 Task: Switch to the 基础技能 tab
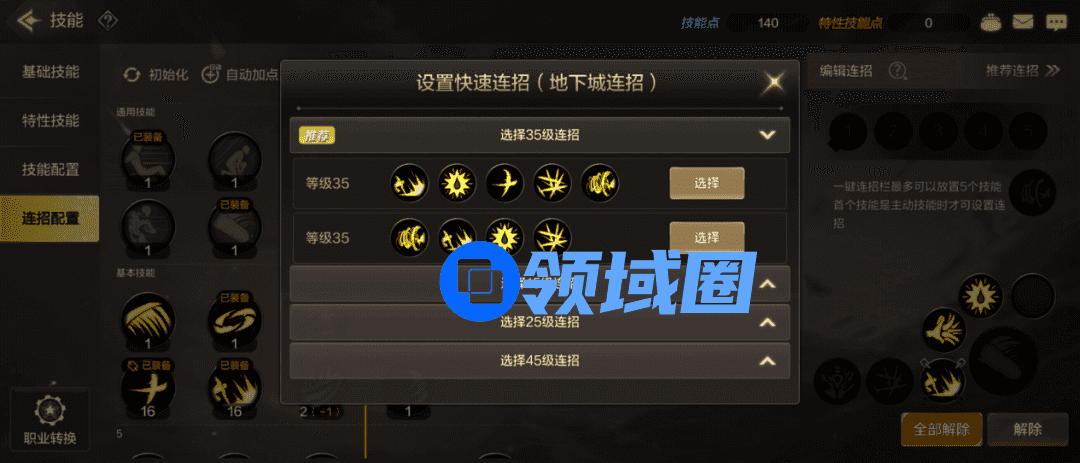pos(50,72)
